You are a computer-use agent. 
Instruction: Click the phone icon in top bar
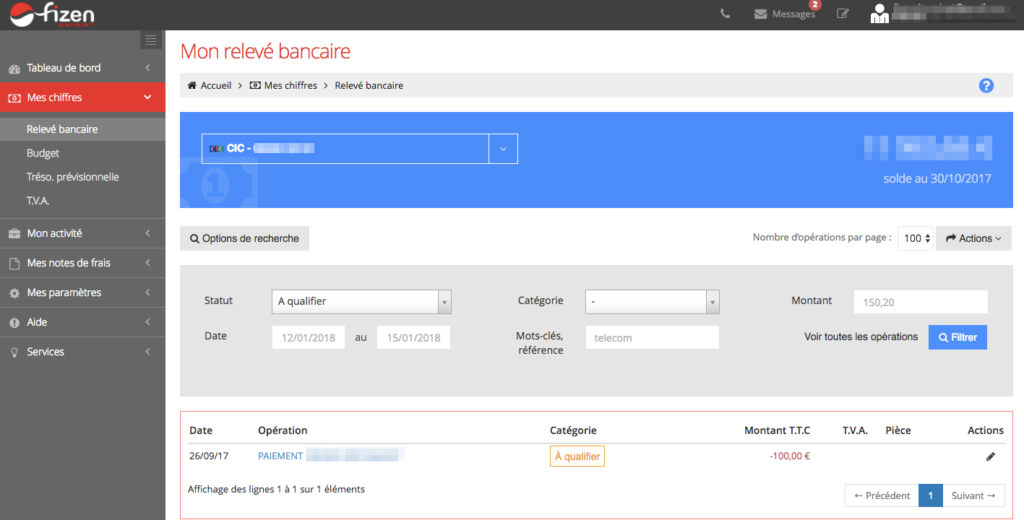[725, 14]
